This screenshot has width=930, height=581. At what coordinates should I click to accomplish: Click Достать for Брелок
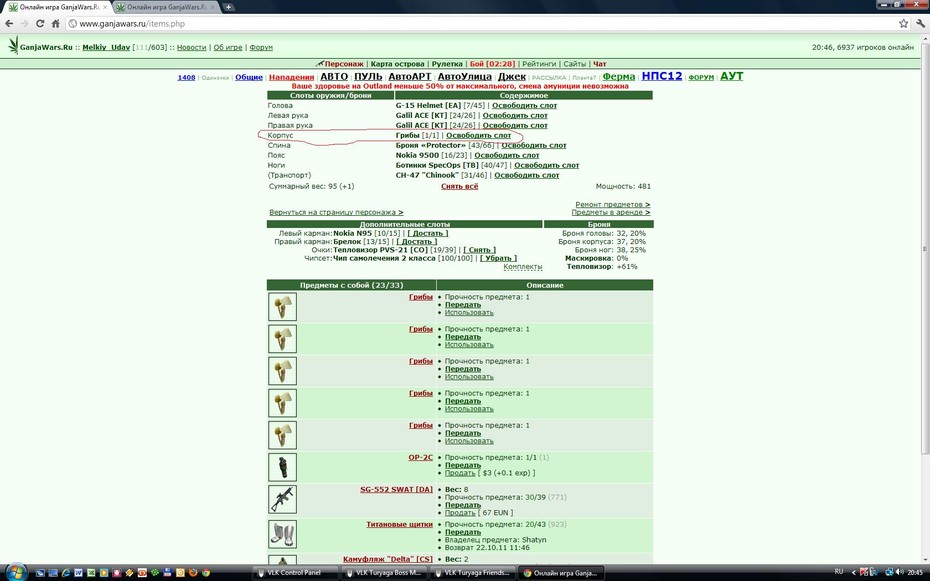416,242
